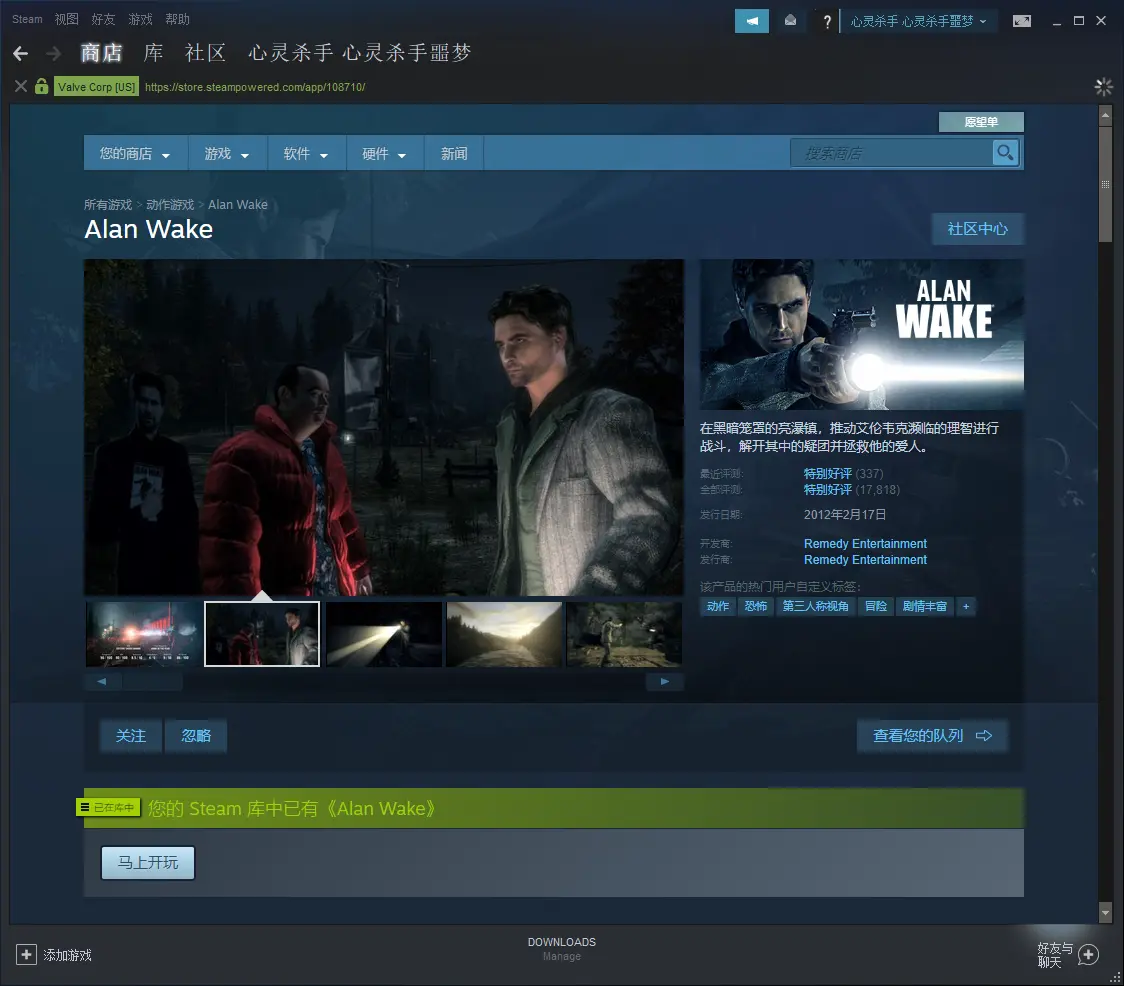Open the account name dropdown
Image resolution: width=1124 pixels, height=986 pixels.
pyautogui.click(x=918, y=22)
